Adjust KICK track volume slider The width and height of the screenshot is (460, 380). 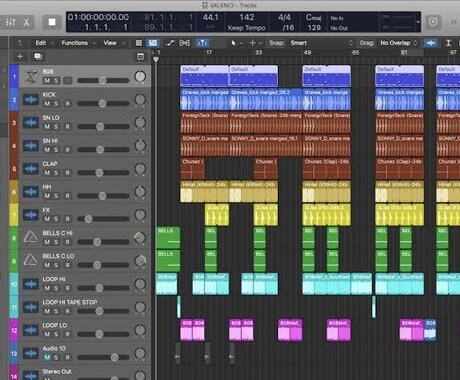(103, 104)
